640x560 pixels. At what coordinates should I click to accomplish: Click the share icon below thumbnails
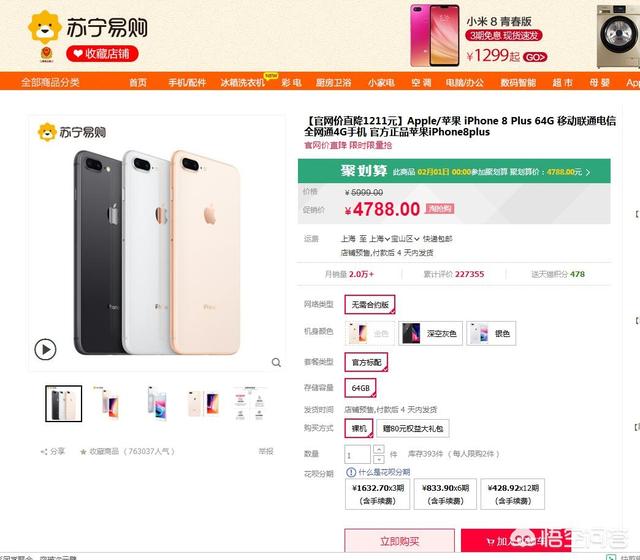coord(44,451)
